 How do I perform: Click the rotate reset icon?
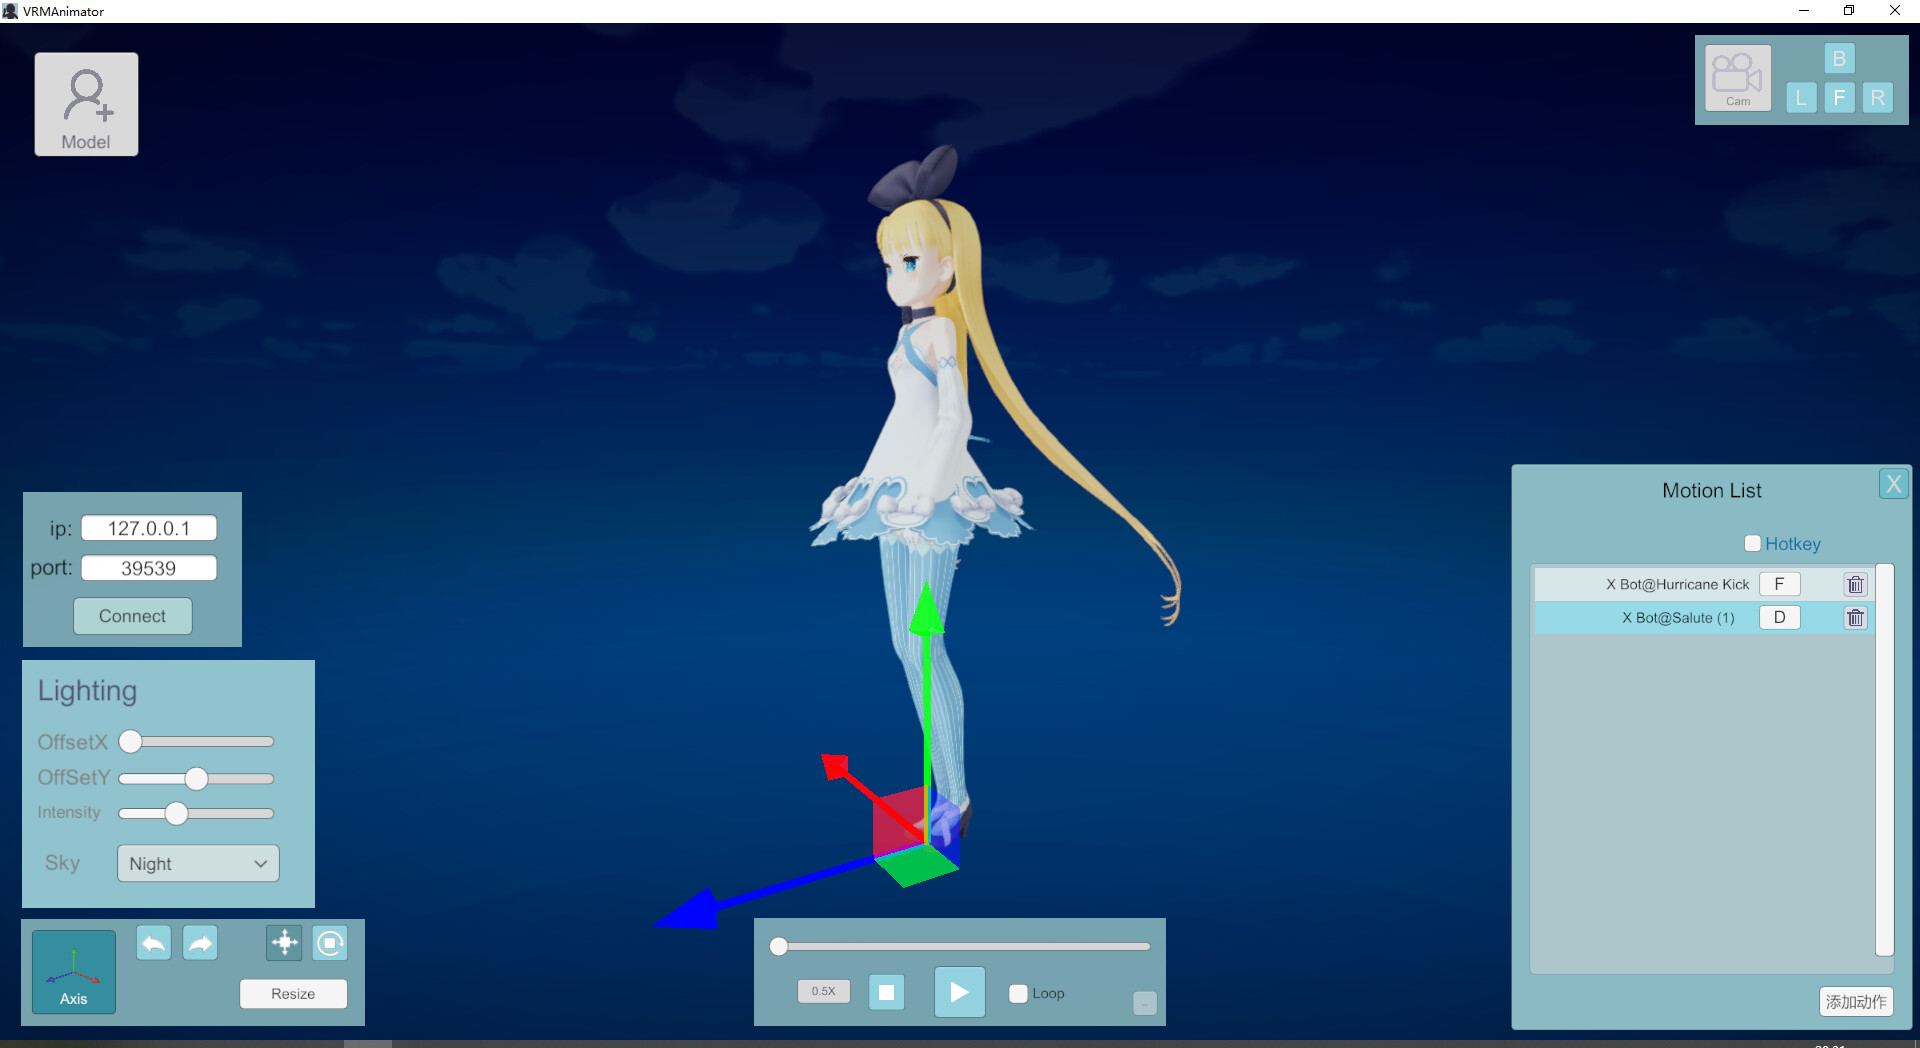[x=329, y=942]
